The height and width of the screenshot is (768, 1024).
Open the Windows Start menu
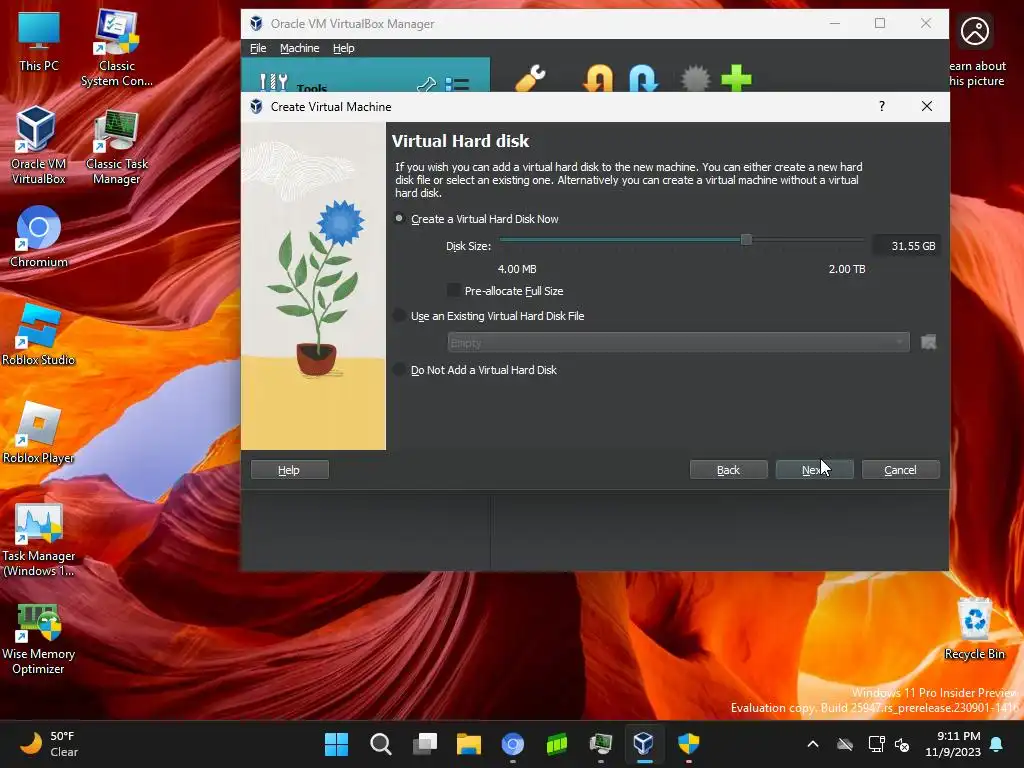tap(336, 744)
